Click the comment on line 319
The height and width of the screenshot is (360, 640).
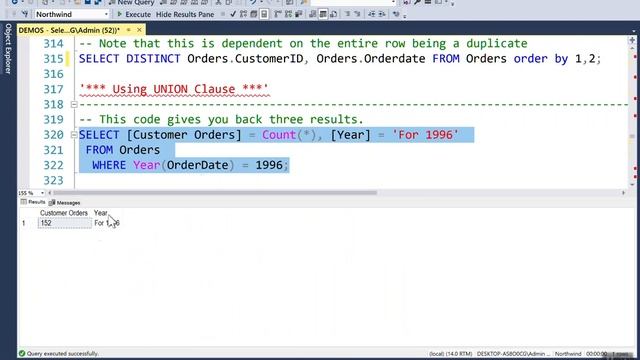(221, 119)
